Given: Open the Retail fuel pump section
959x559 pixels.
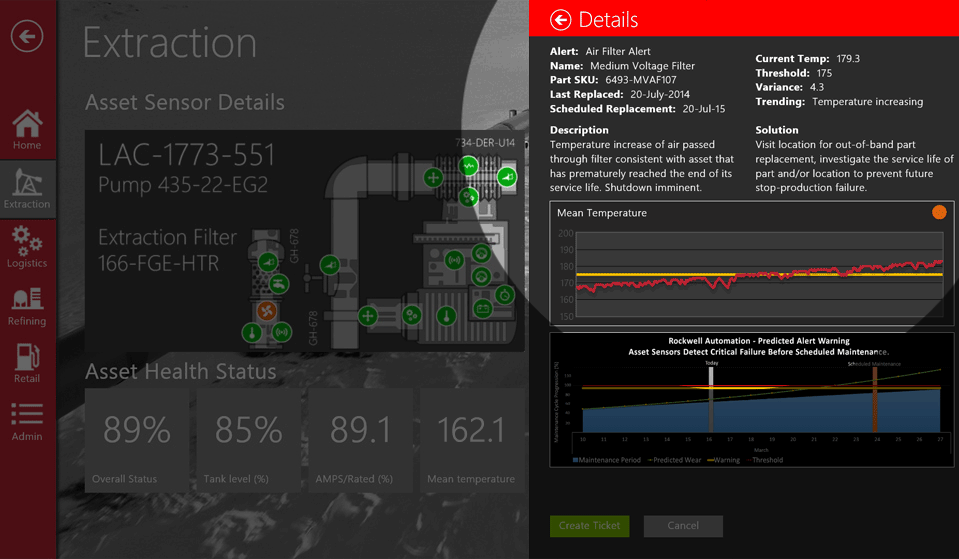Looking at the screenshot, I should pos(27,364).
